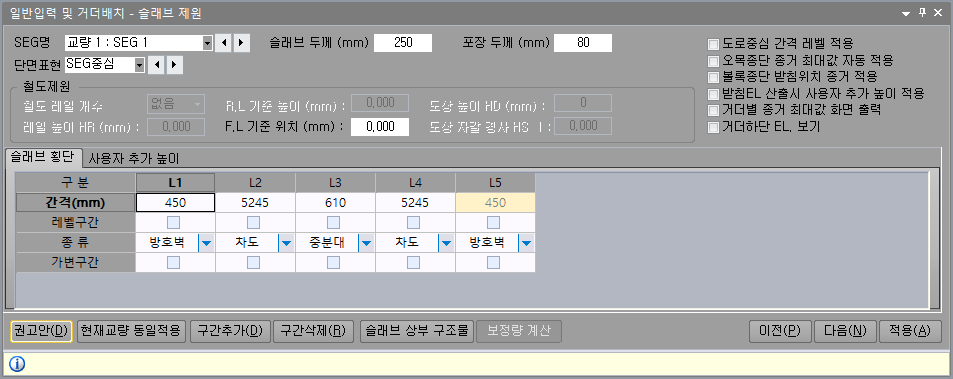Click F.L 기준 위치 input field
Screen dimensions: 953x379
coord(380,126)
